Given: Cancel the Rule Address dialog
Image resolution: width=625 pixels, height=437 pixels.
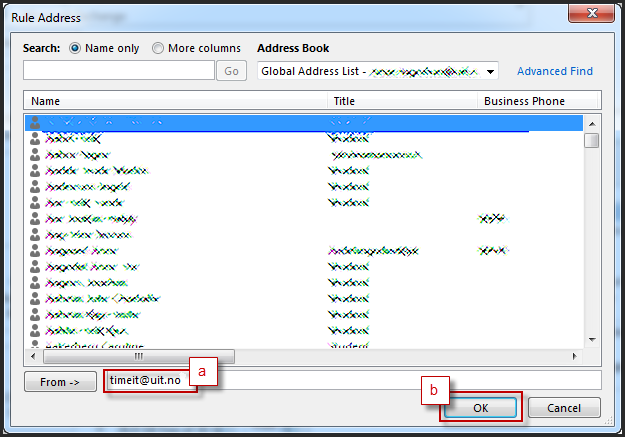Looking at the screenshot, I should coord(564,407).
